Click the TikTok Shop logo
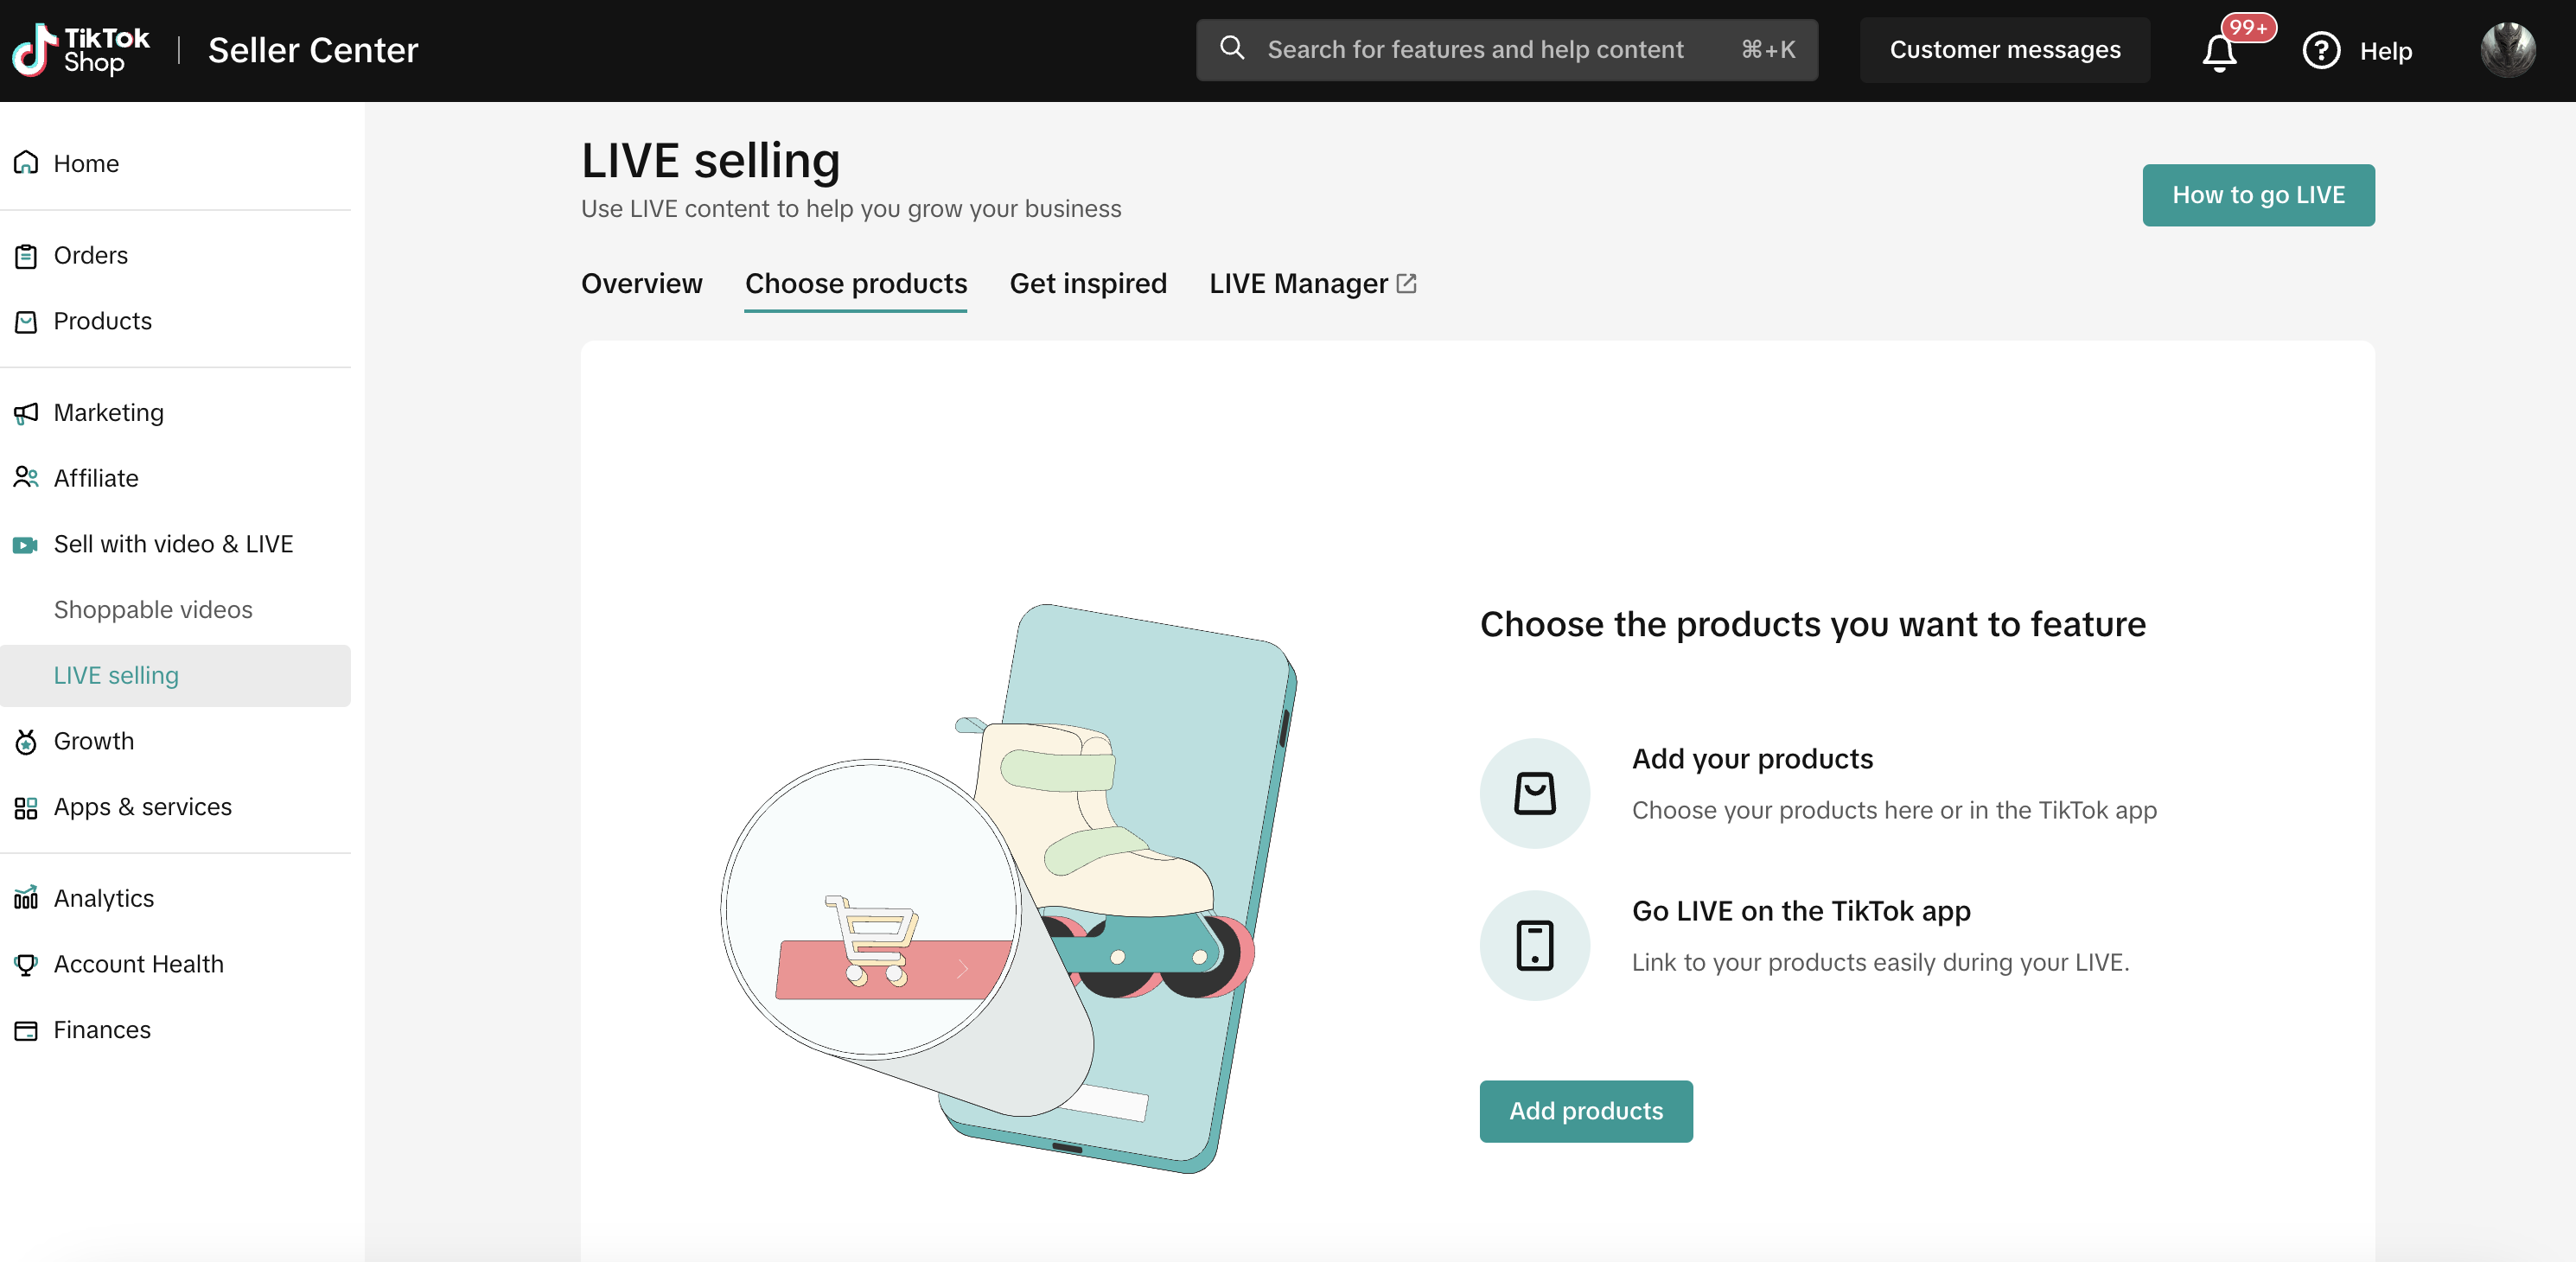Viewport: 2576px width, 1262px height. (x=80, y=50)
